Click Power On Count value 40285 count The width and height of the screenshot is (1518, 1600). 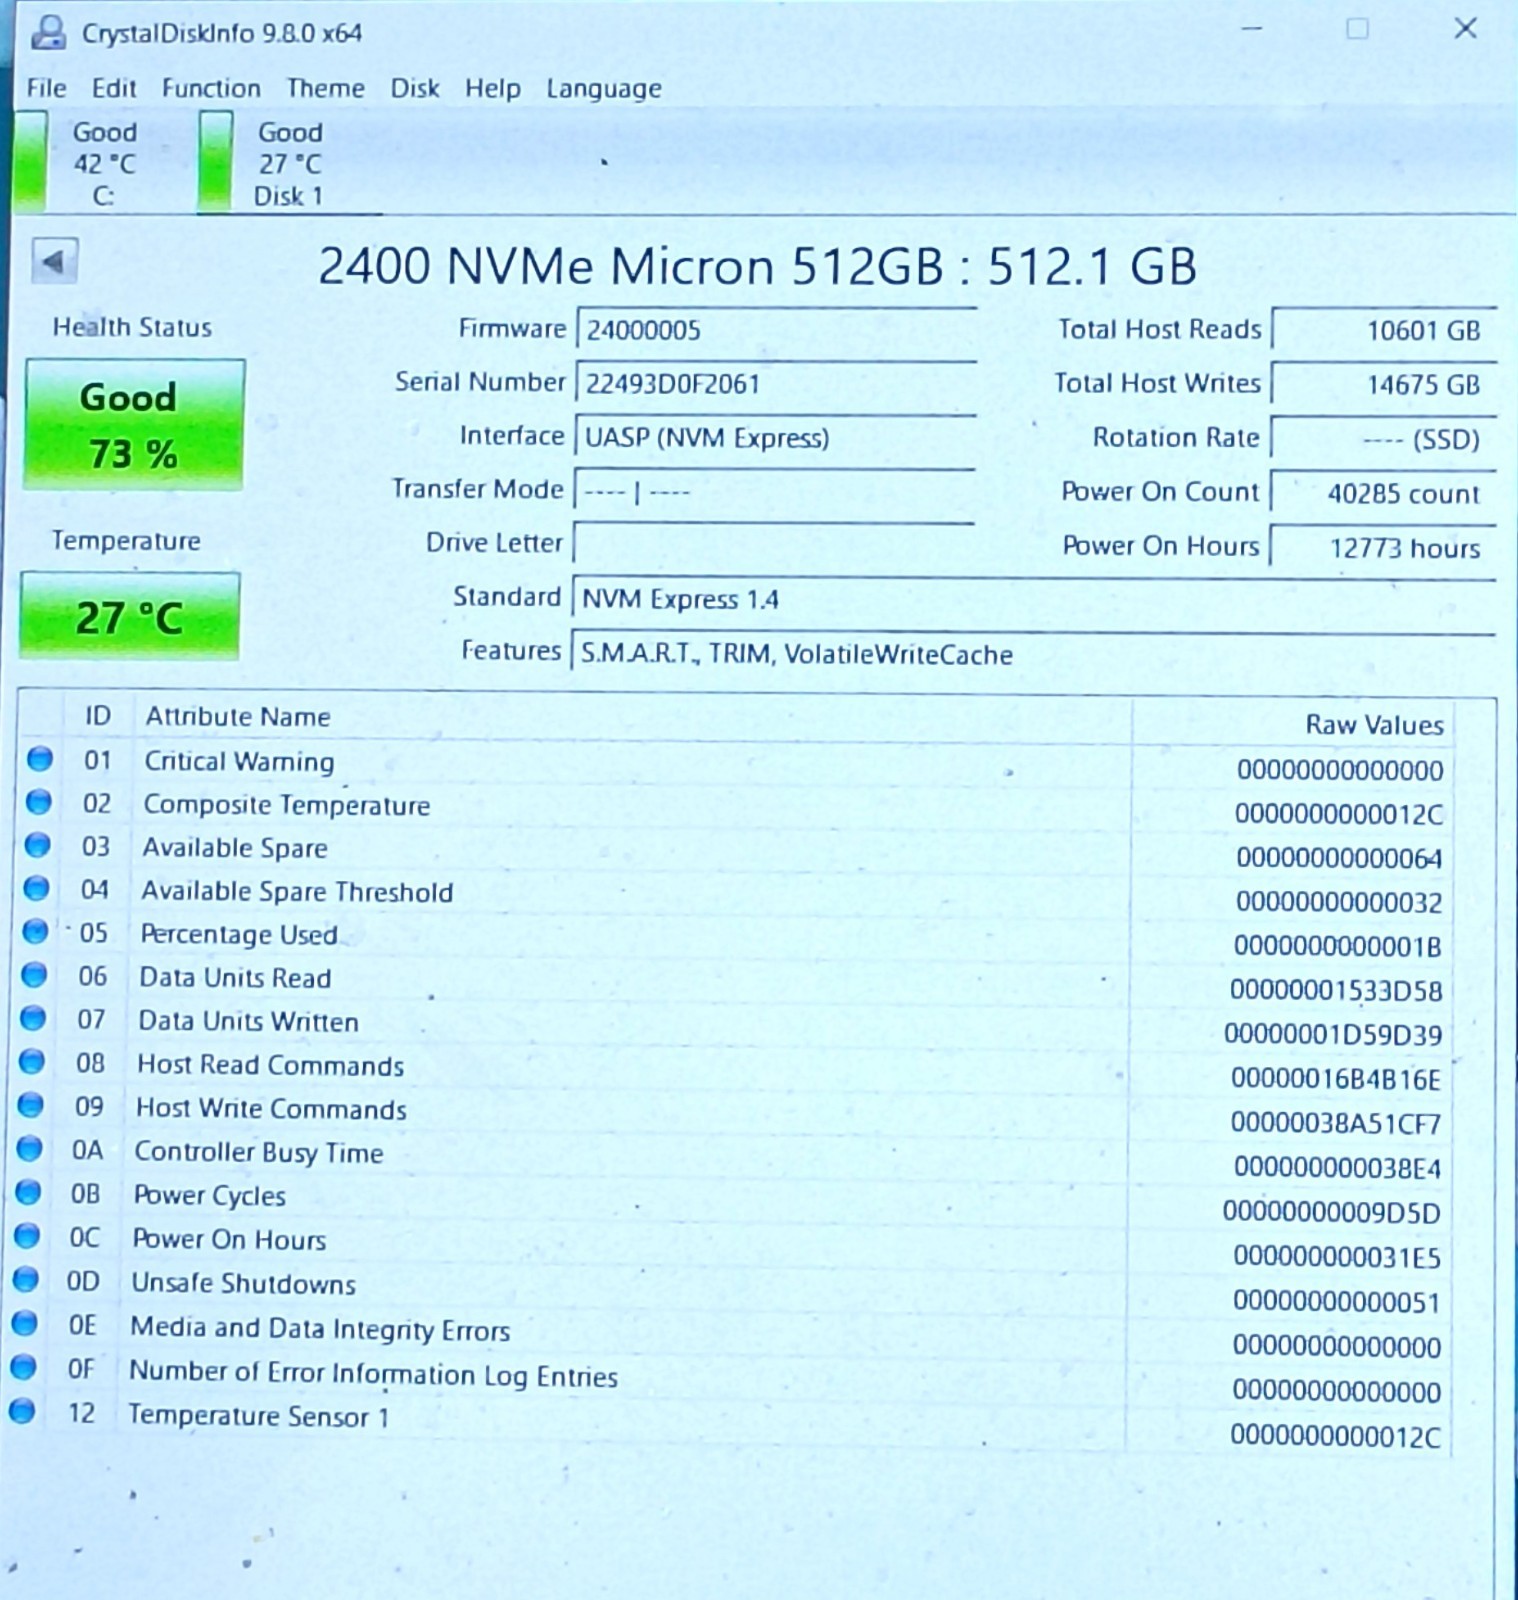tap(1383, 493)
